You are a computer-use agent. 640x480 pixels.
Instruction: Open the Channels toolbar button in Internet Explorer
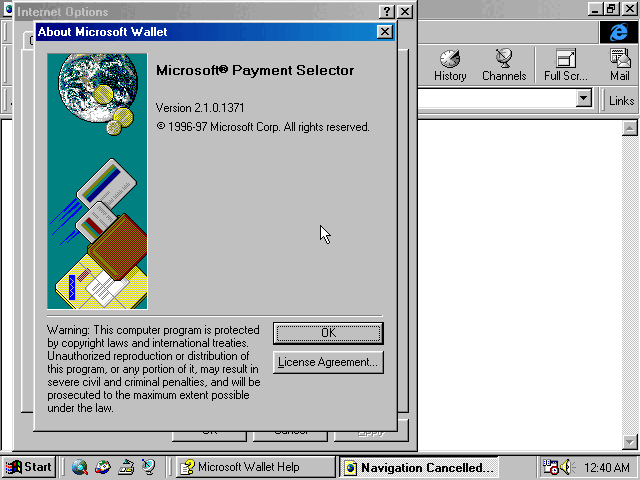pos(504,65)
